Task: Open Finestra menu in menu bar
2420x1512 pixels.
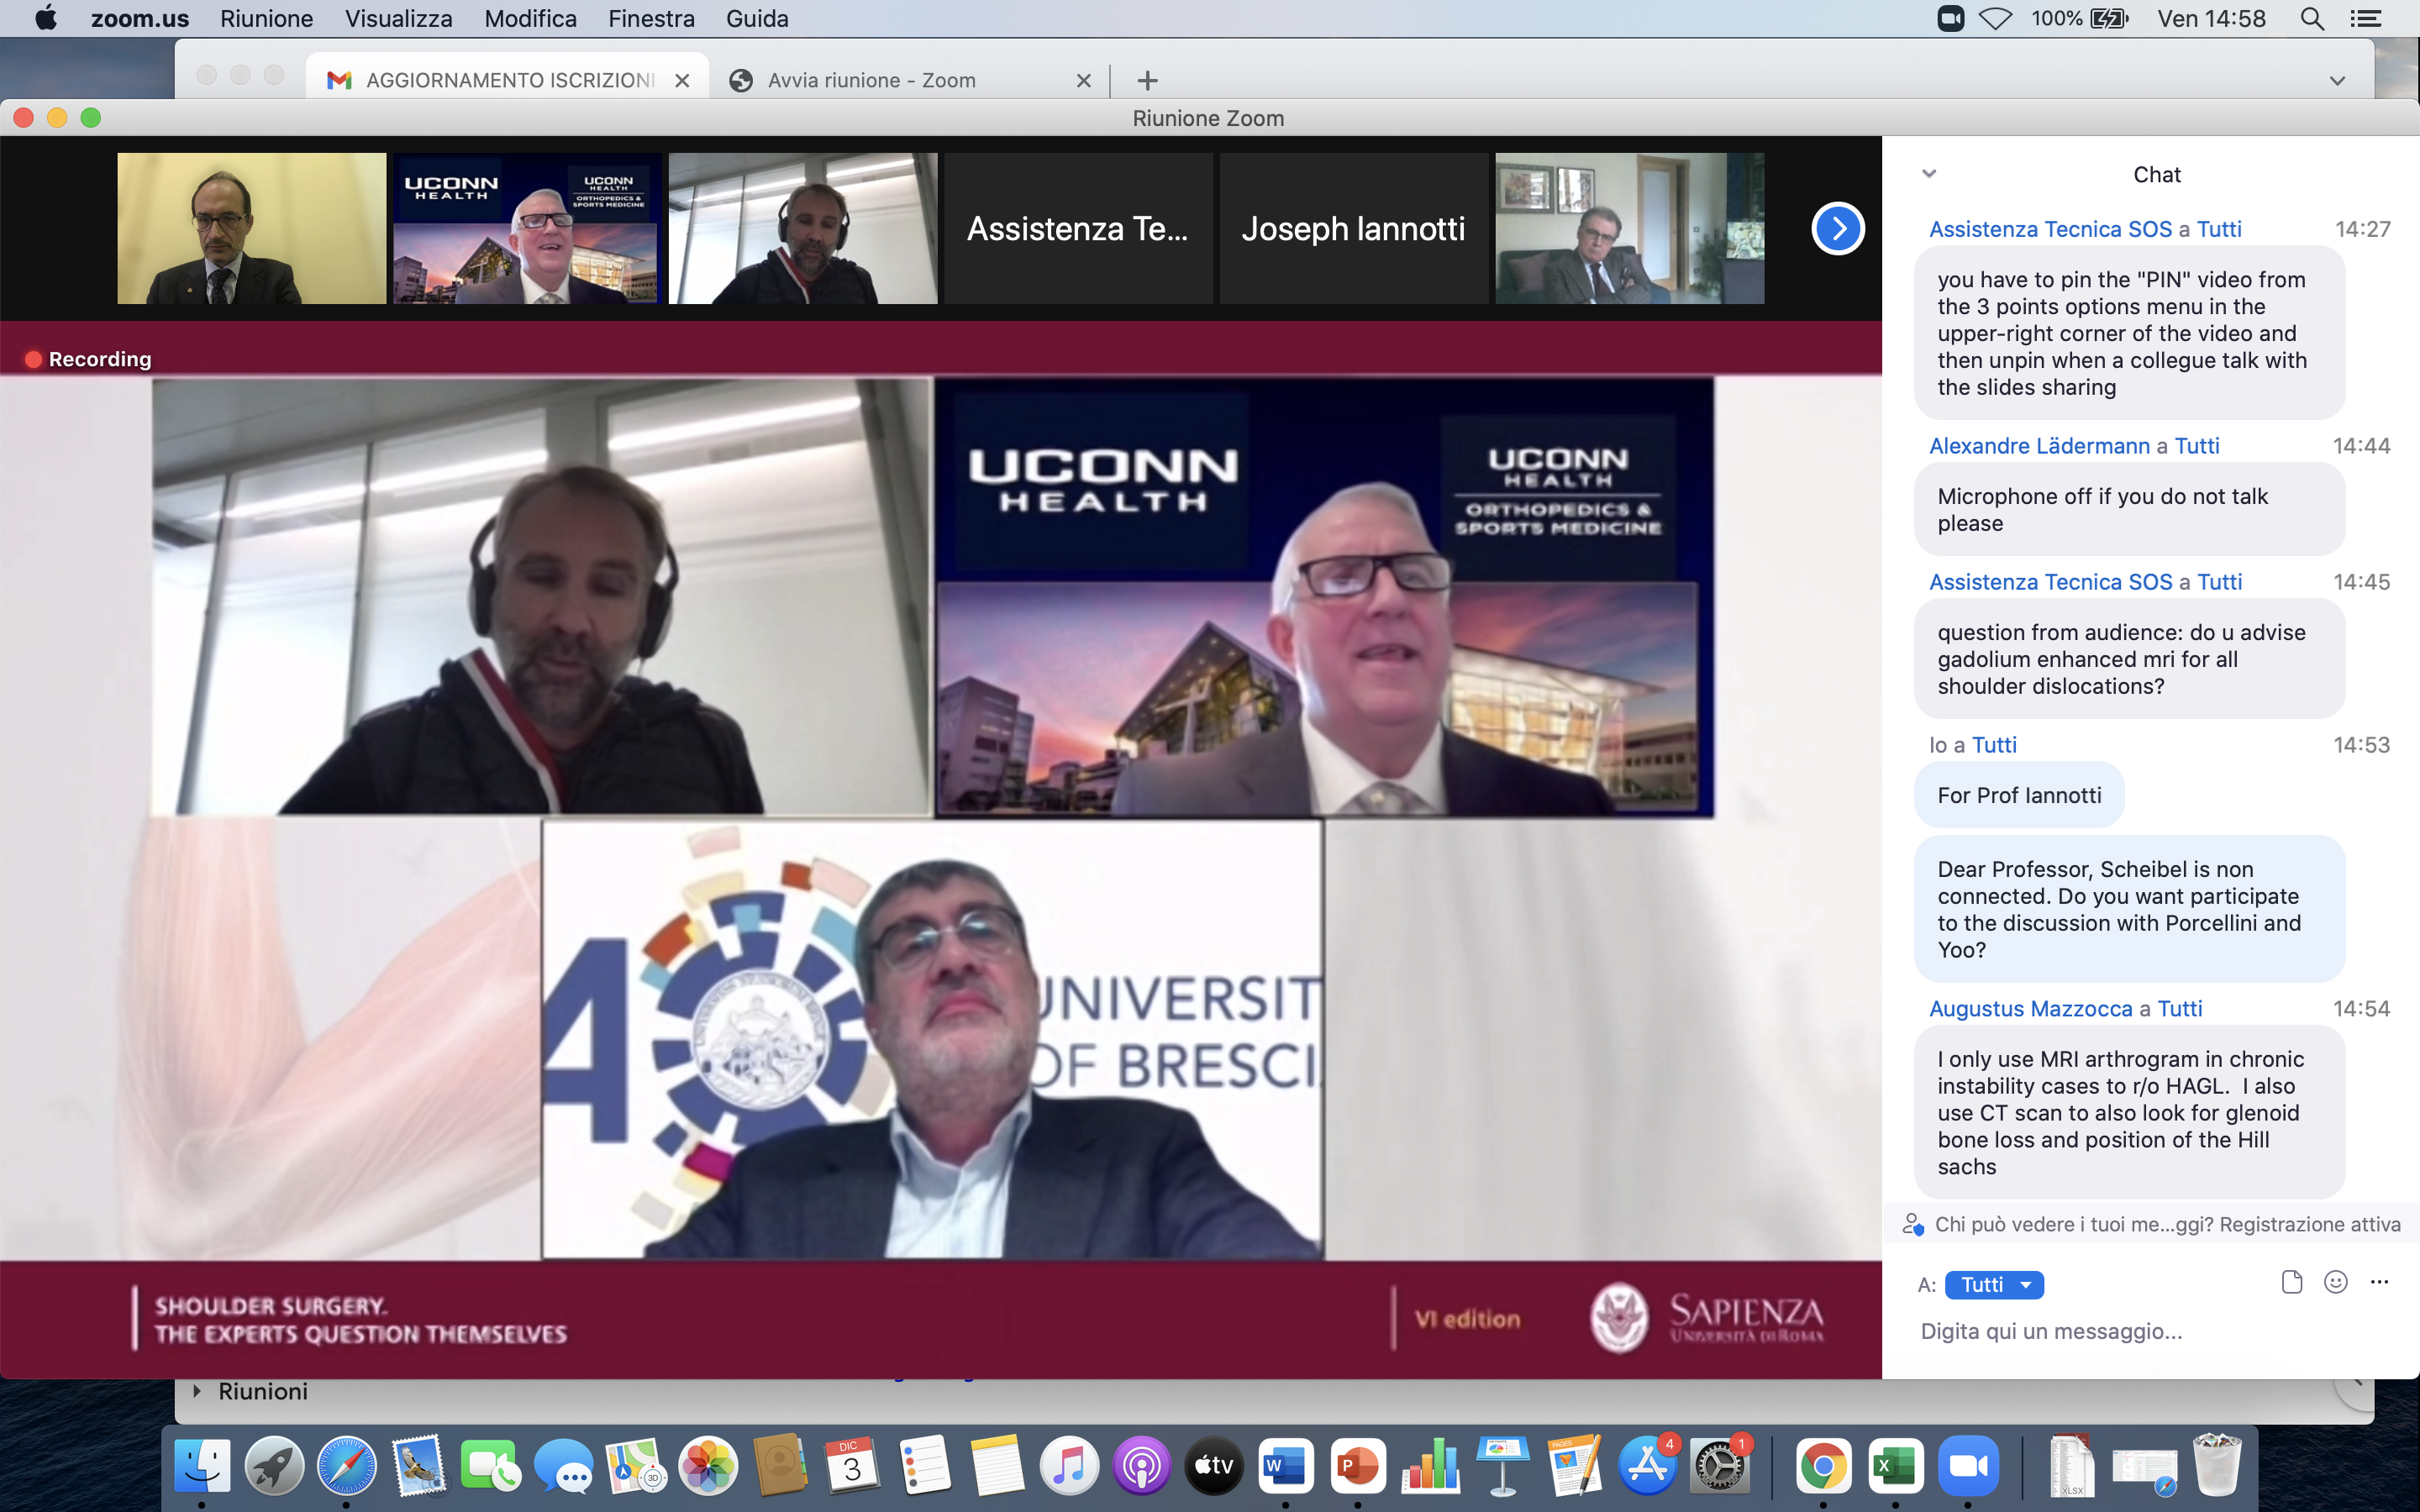Action: (x=651, y=19)
